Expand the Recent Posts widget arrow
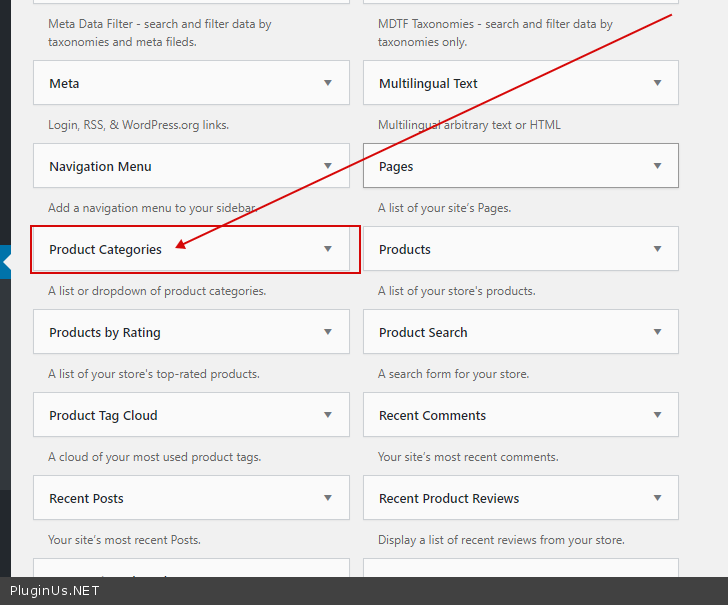The height and width of the screenshot is (605, 728). (x=328, y=498)
